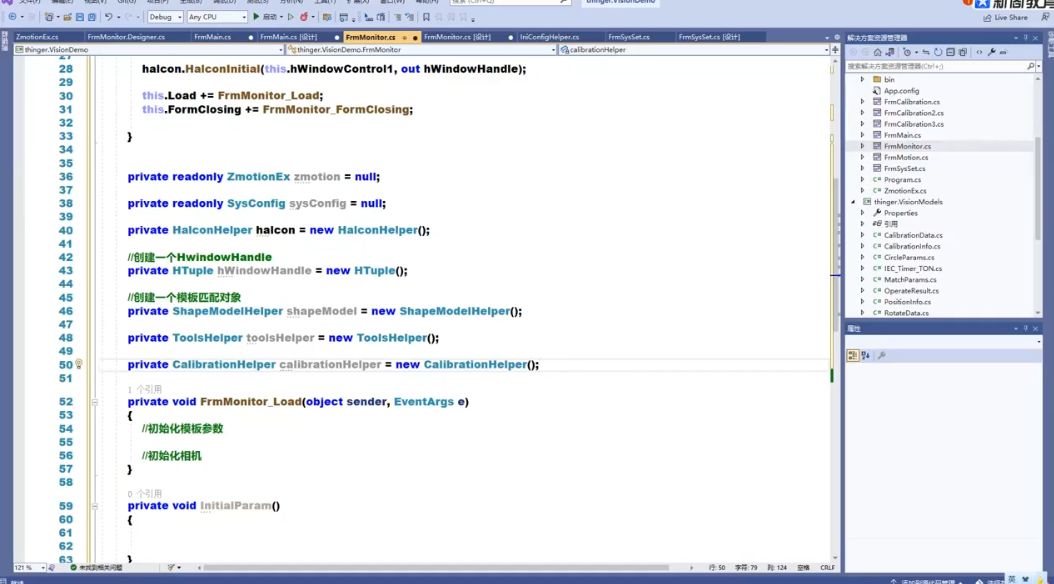Toggle pin on the Solution Explorer panel
Screen dimensions: 1054x584
(x=1025, y=37)
